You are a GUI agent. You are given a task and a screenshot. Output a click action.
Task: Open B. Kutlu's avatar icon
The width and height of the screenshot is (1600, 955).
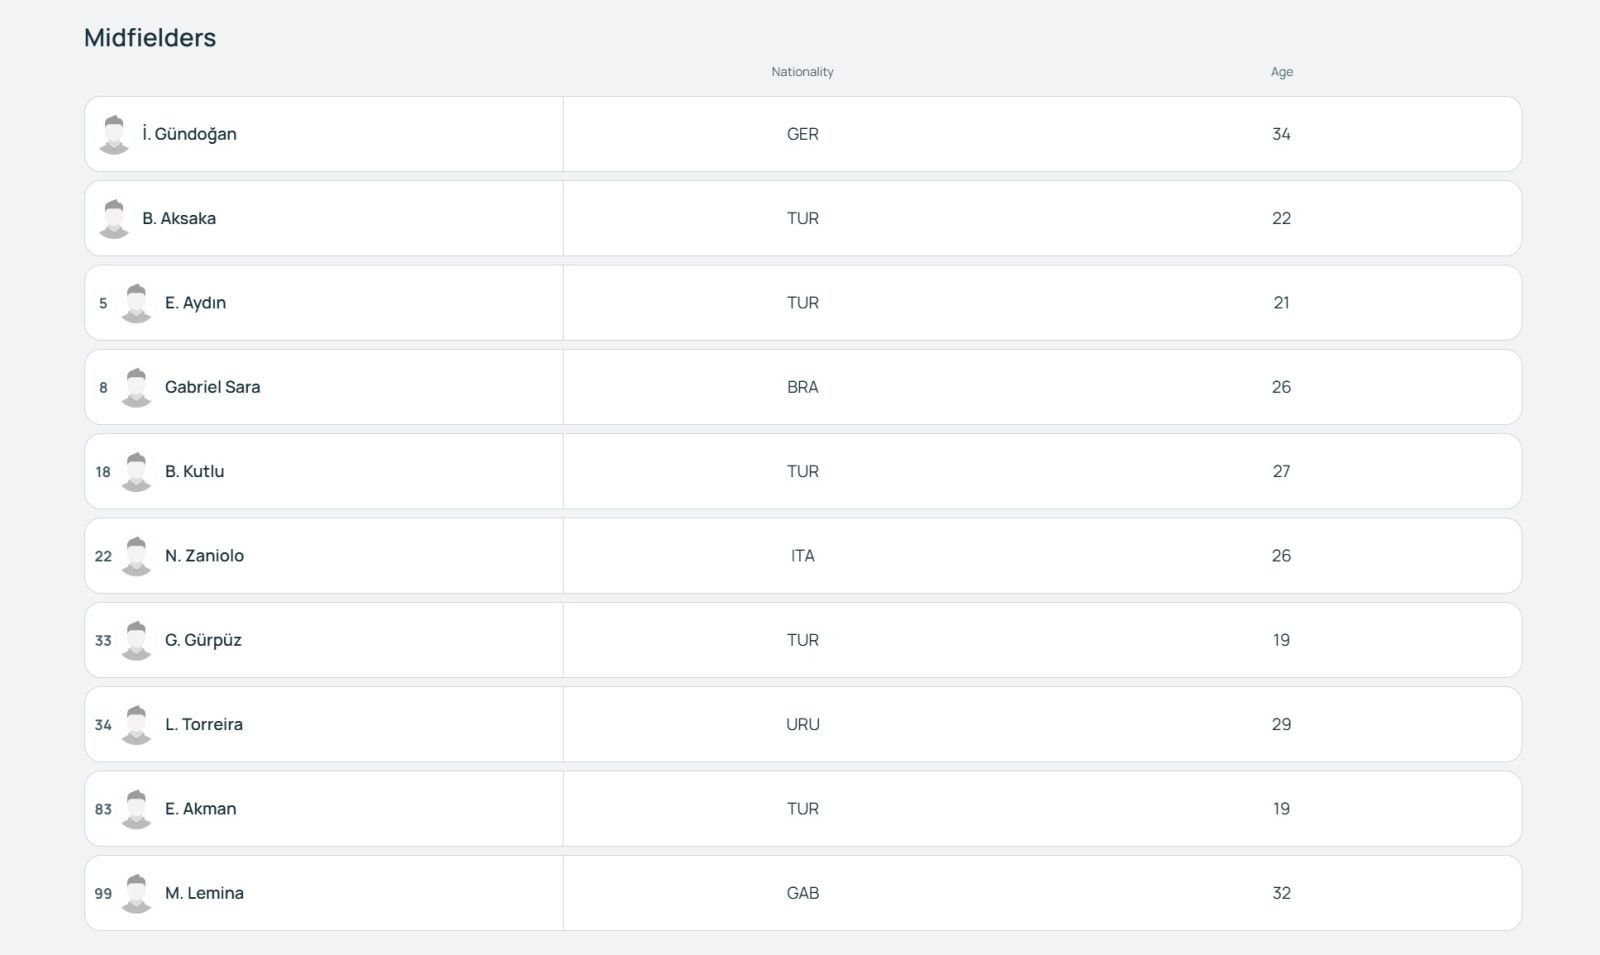point(136,471)
